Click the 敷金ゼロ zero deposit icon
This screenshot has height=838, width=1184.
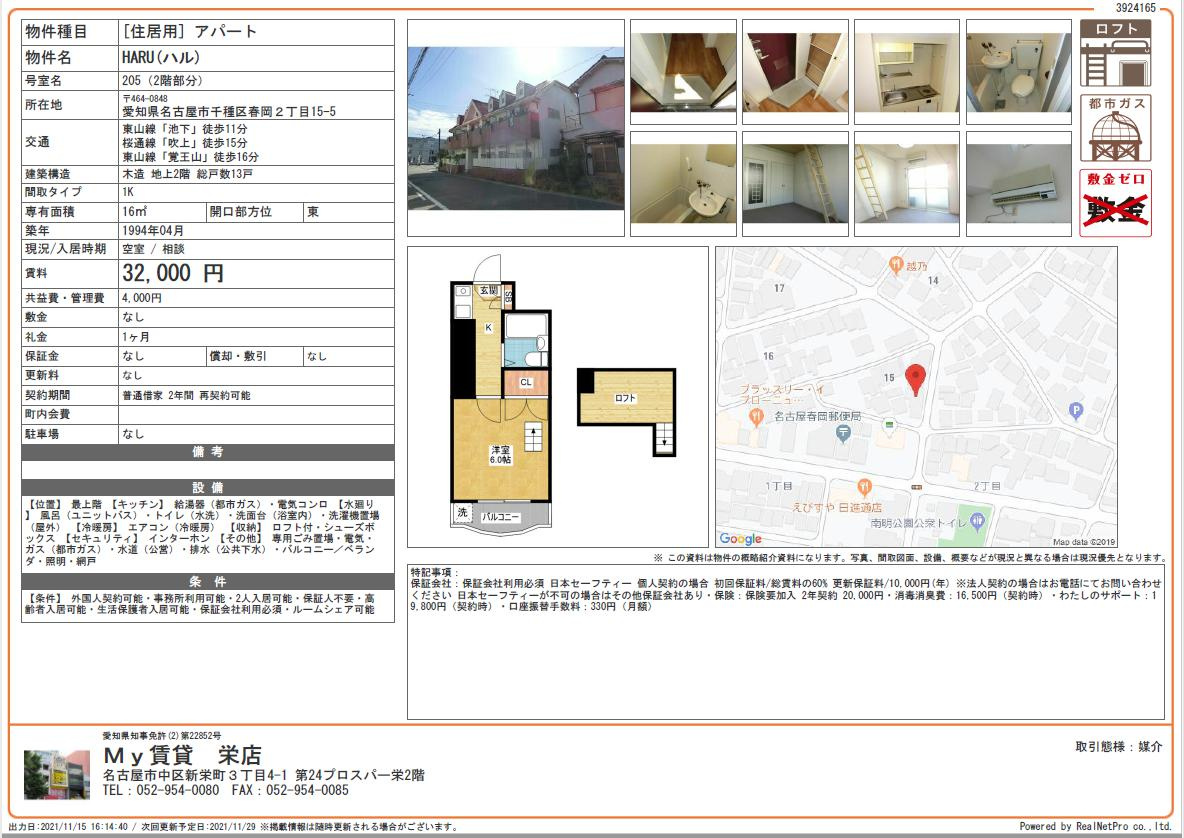1115,203
